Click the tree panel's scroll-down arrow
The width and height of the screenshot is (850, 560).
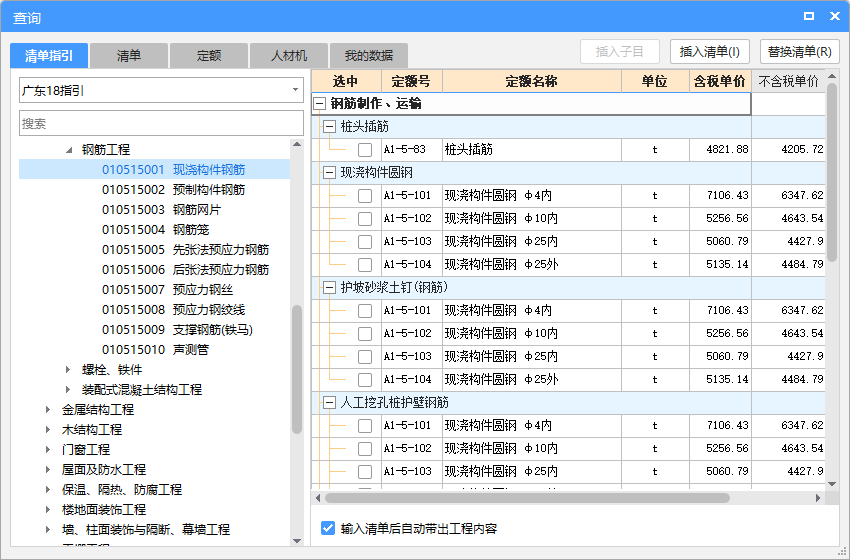point(297,540)
